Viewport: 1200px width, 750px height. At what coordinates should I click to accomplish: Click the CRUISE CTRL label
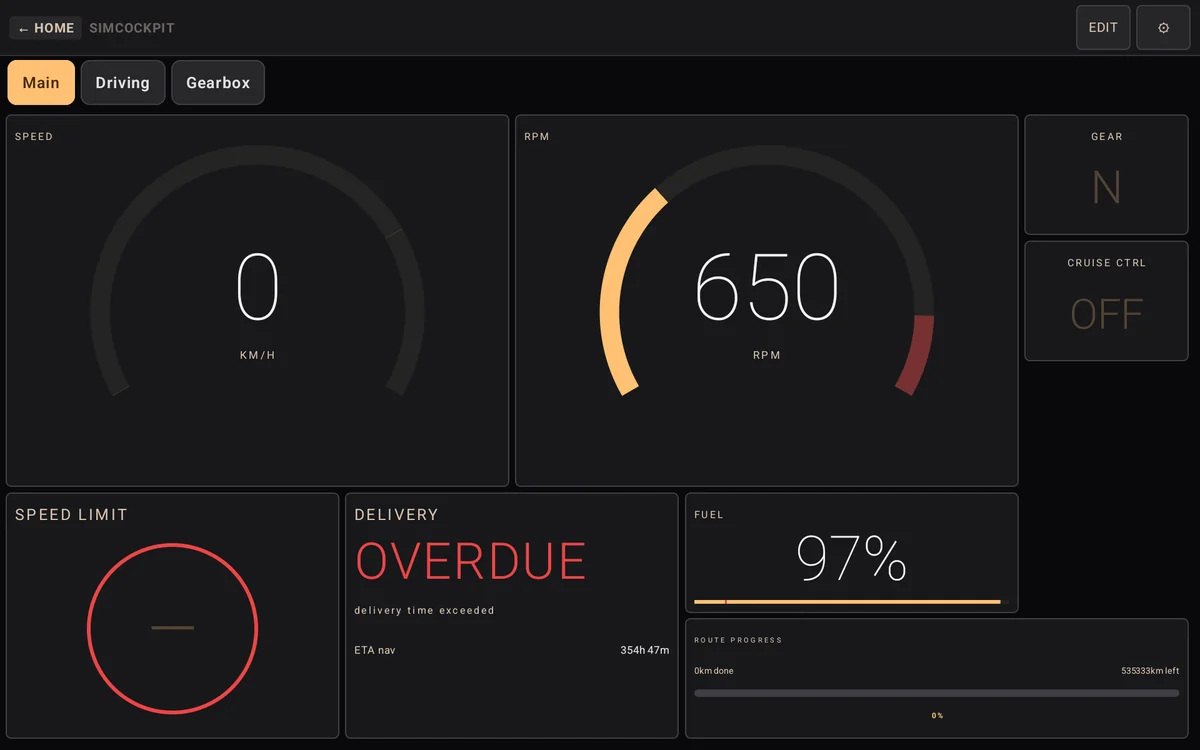tap(1106, 263)
